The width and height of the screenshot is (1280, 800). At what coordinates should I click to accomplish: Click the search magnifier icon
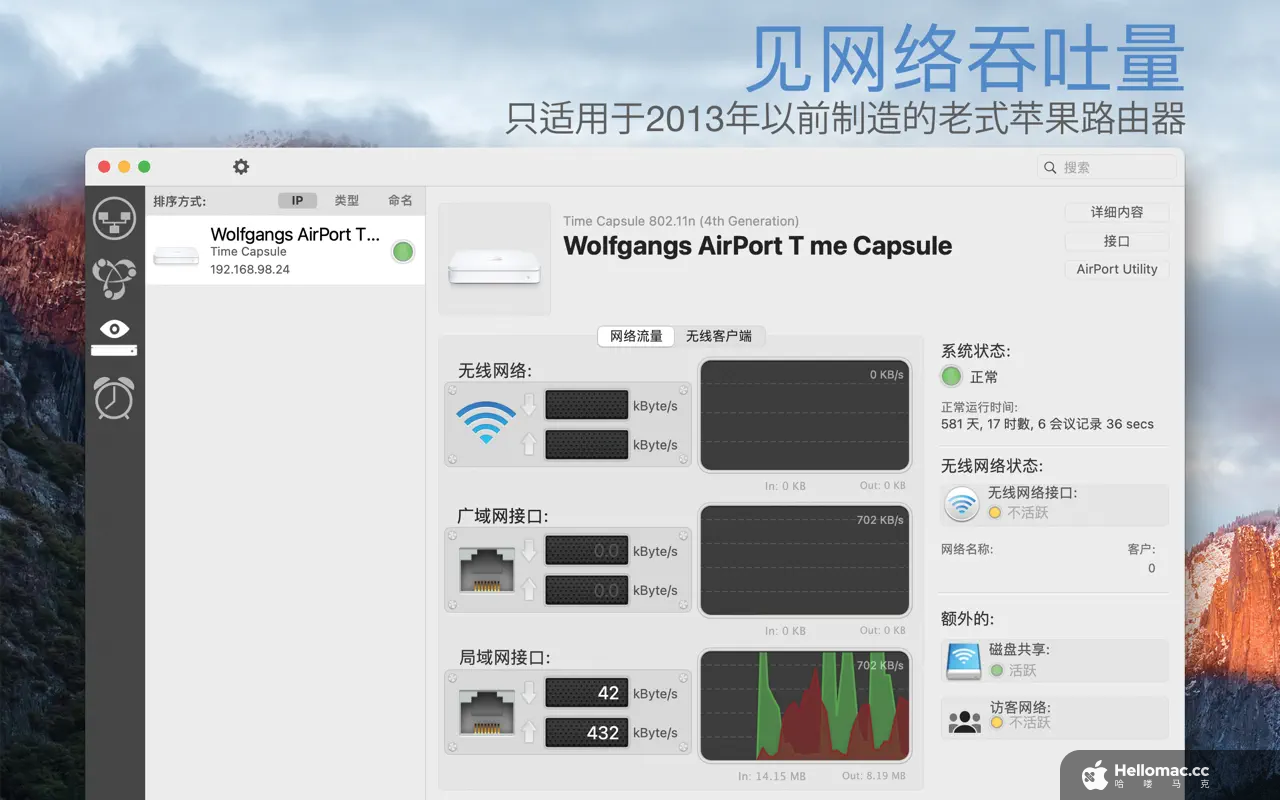(1050, 168)
